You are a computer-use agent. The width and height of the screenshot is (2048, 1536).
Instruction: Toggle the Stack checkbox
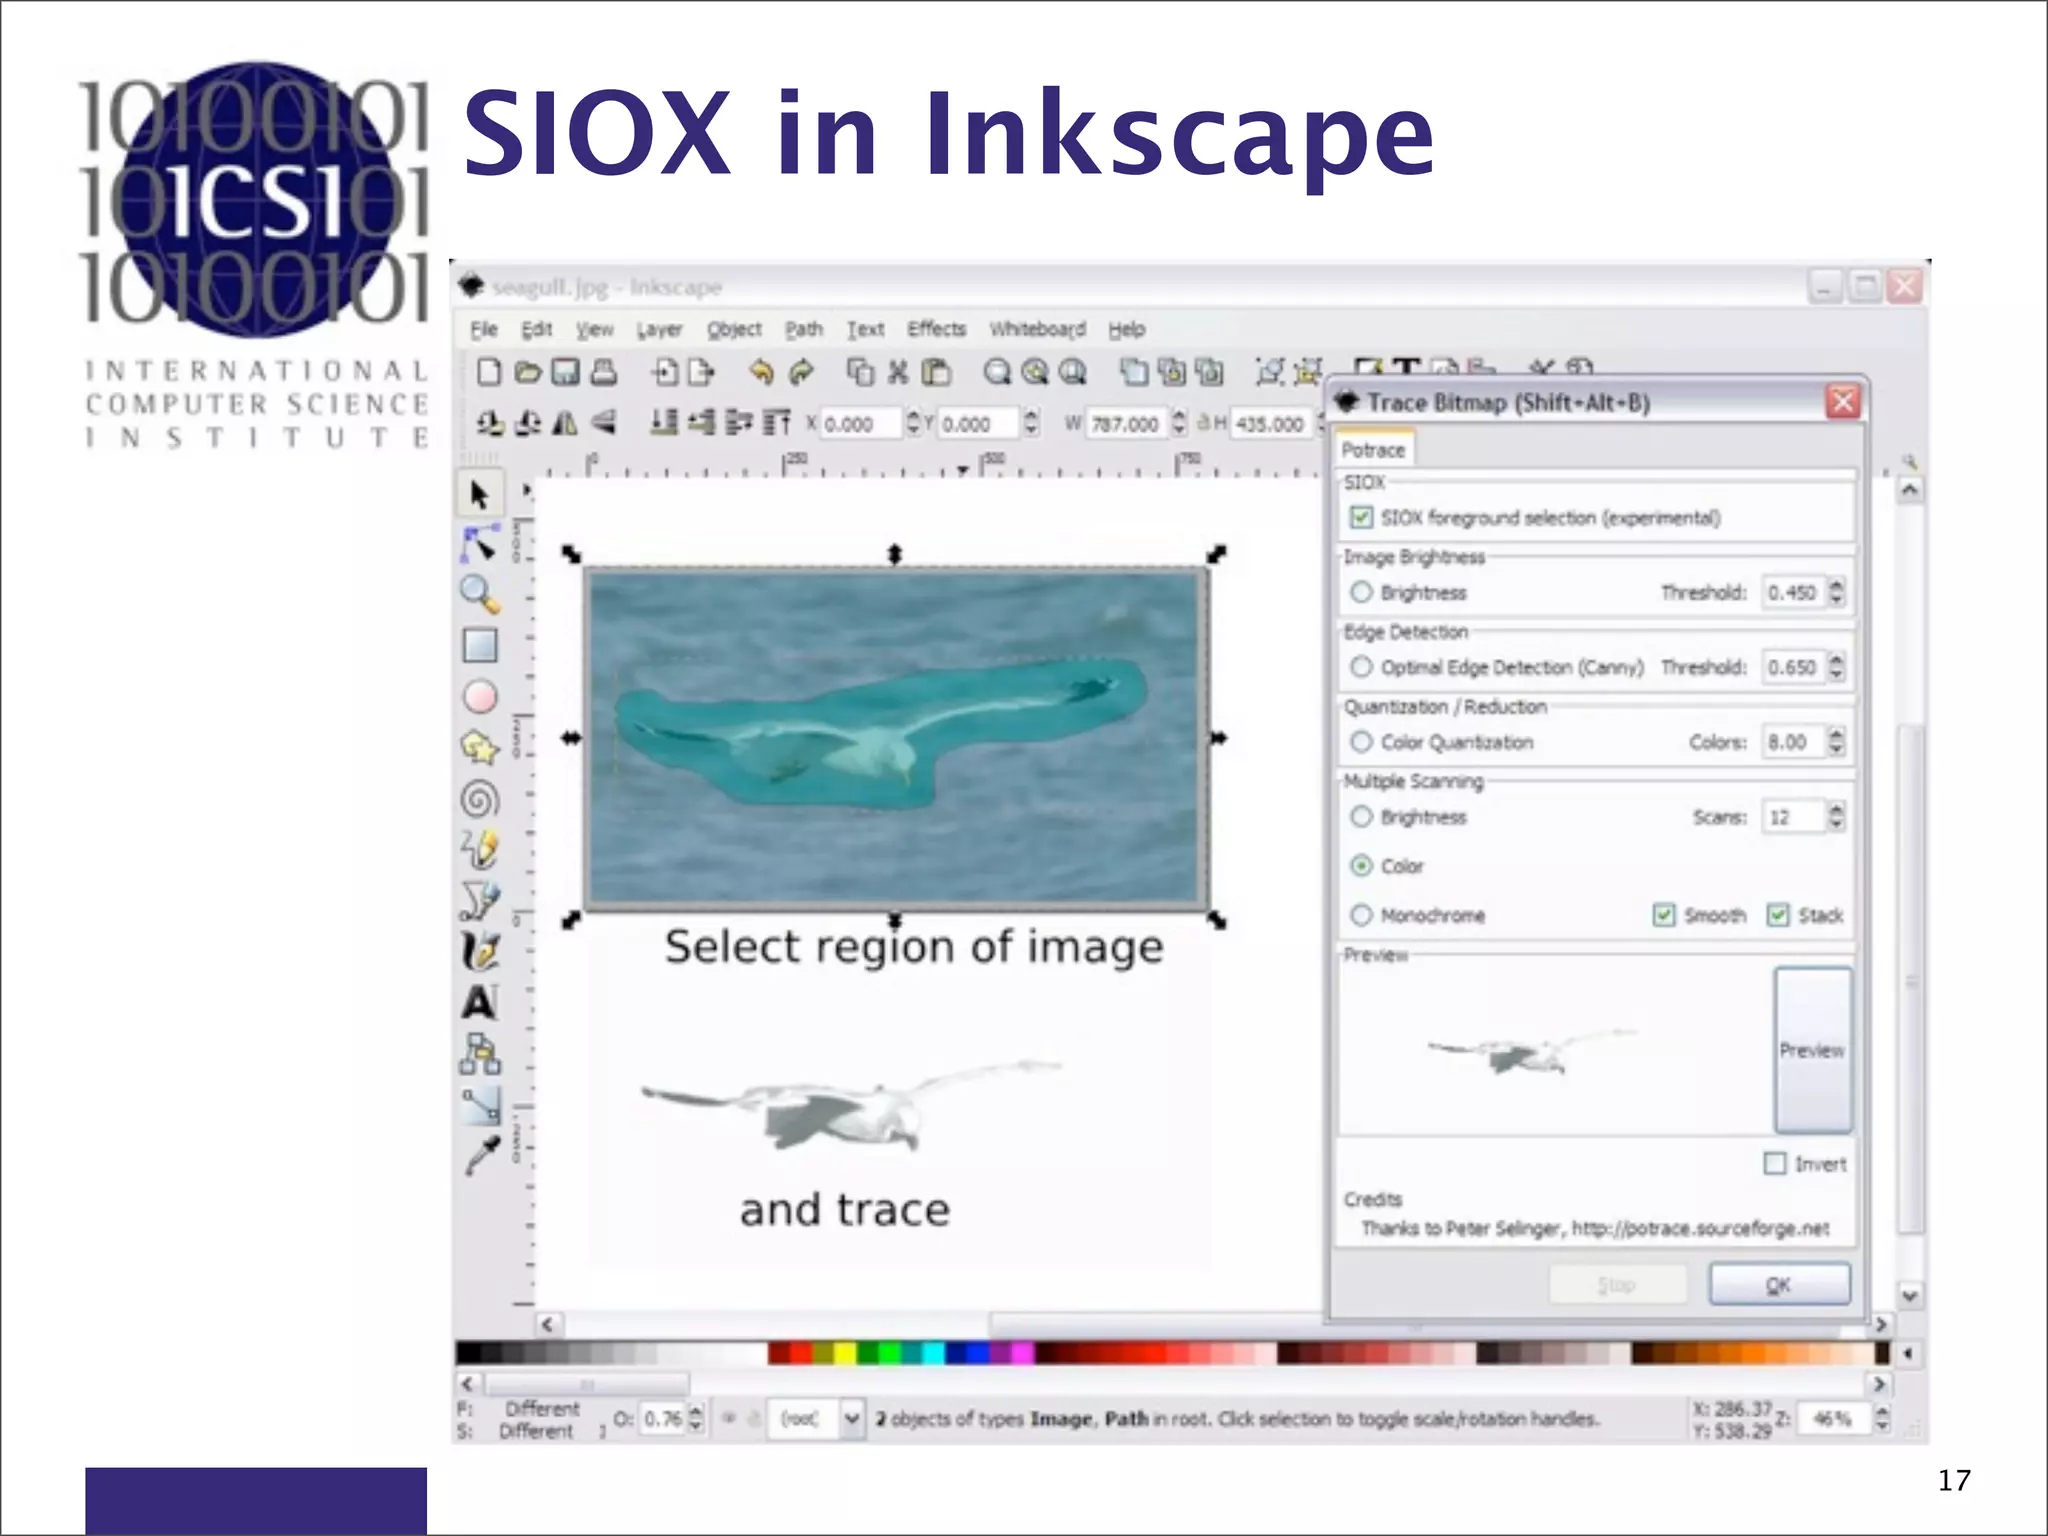point(1778,915)
